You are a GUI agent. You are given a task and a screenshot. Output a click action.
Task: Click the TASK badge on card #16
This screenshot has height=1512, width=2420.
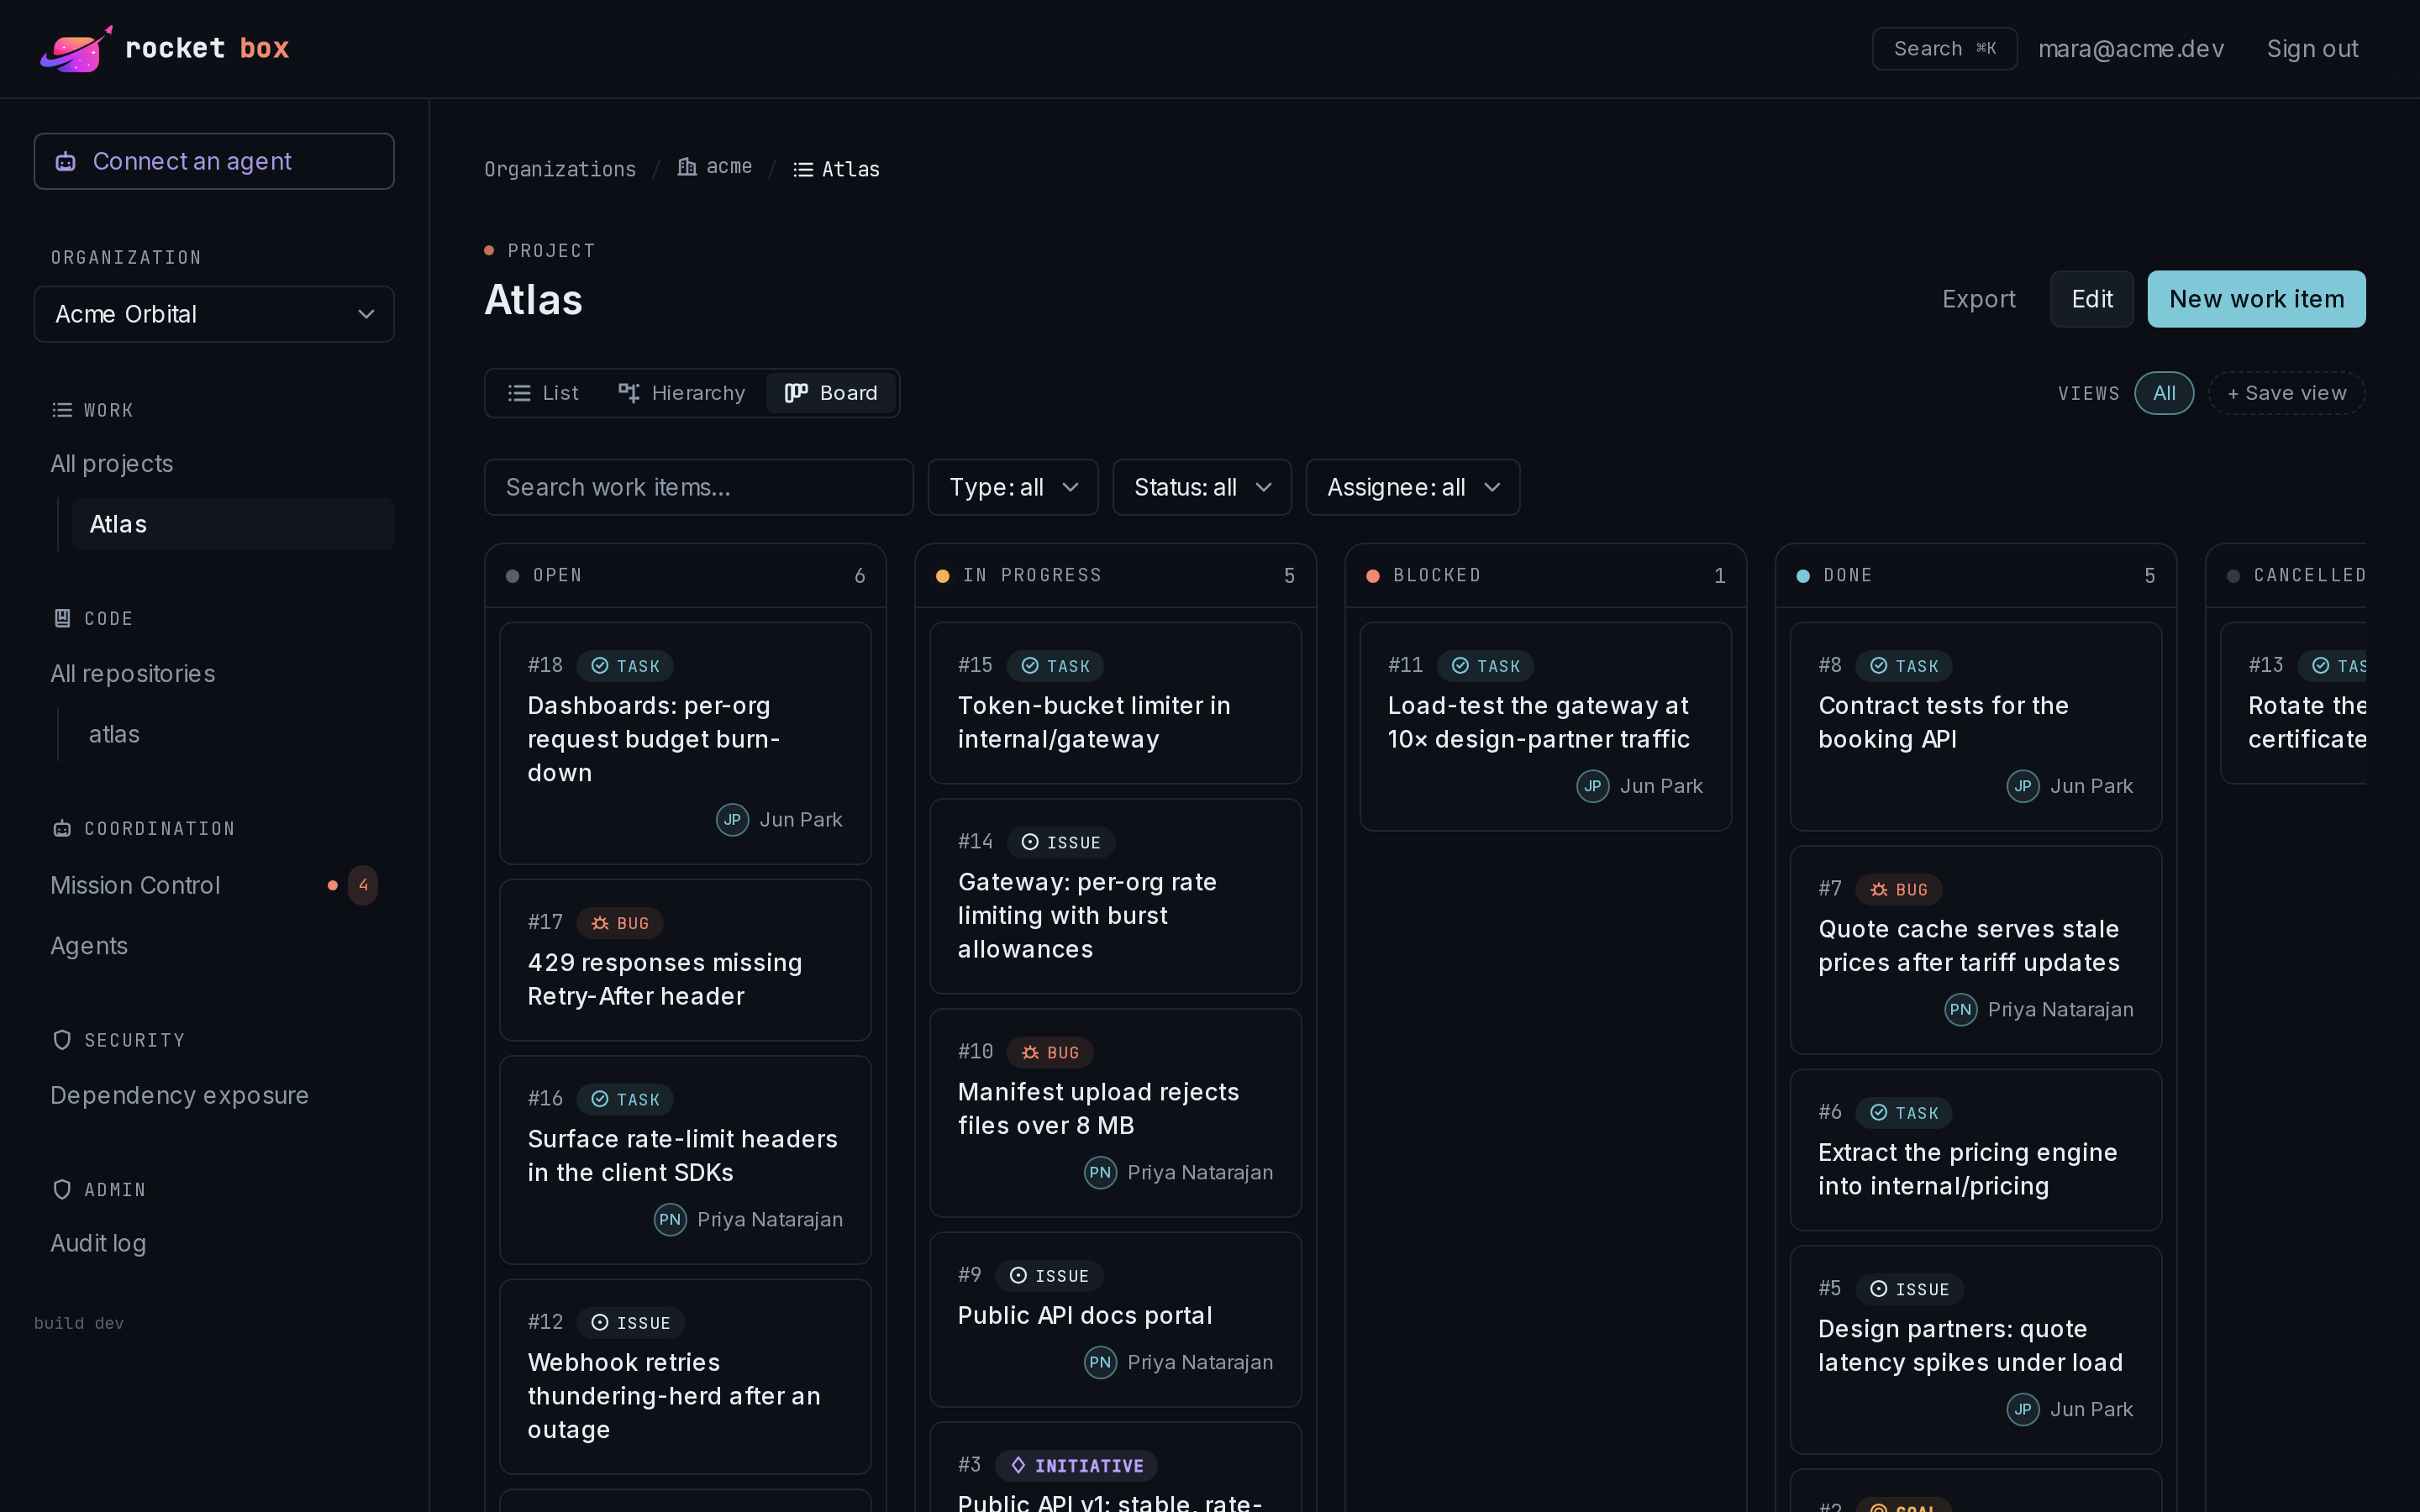pyautogui.click(x=625, y=1099)
